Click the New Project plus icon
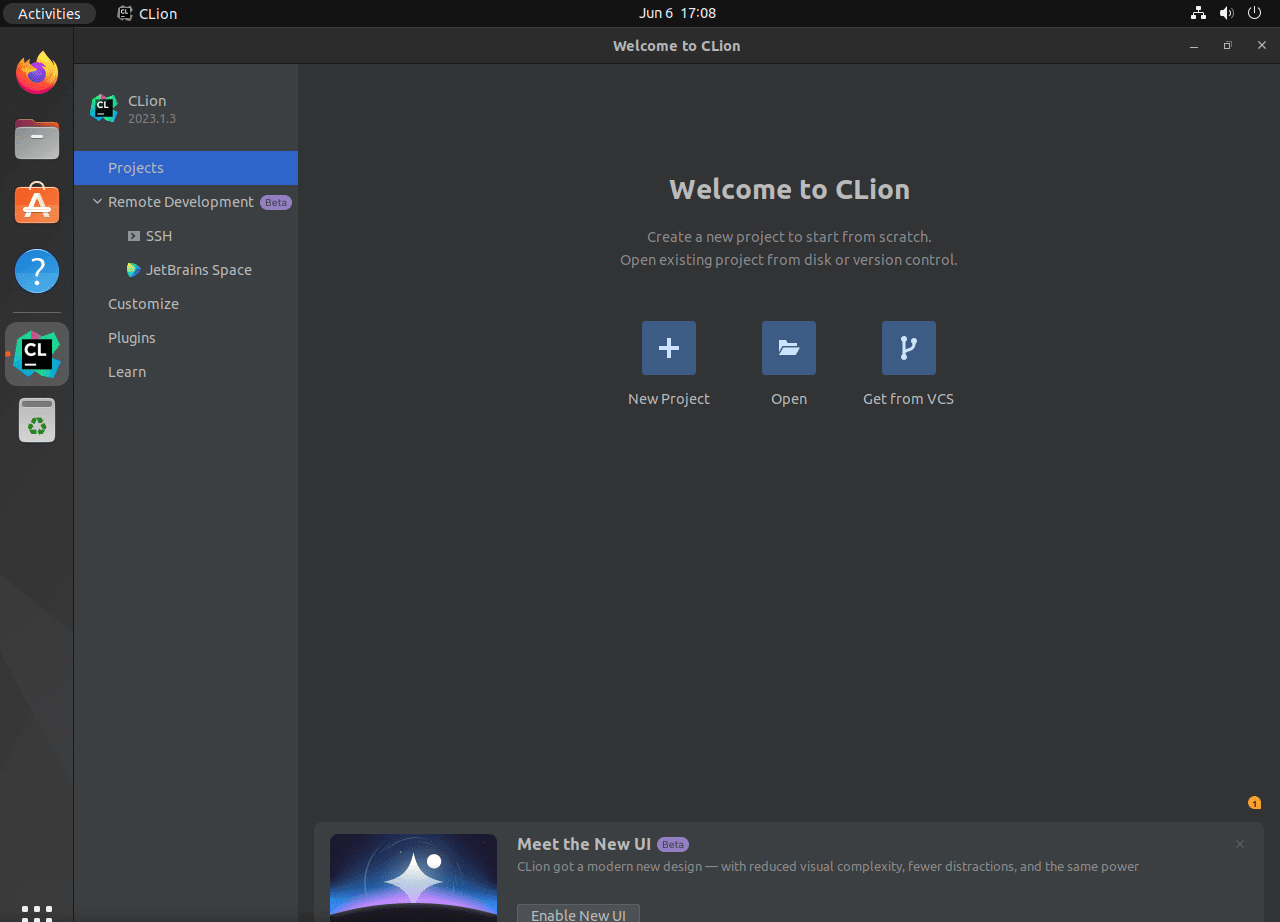 click(x=668, y=348)
